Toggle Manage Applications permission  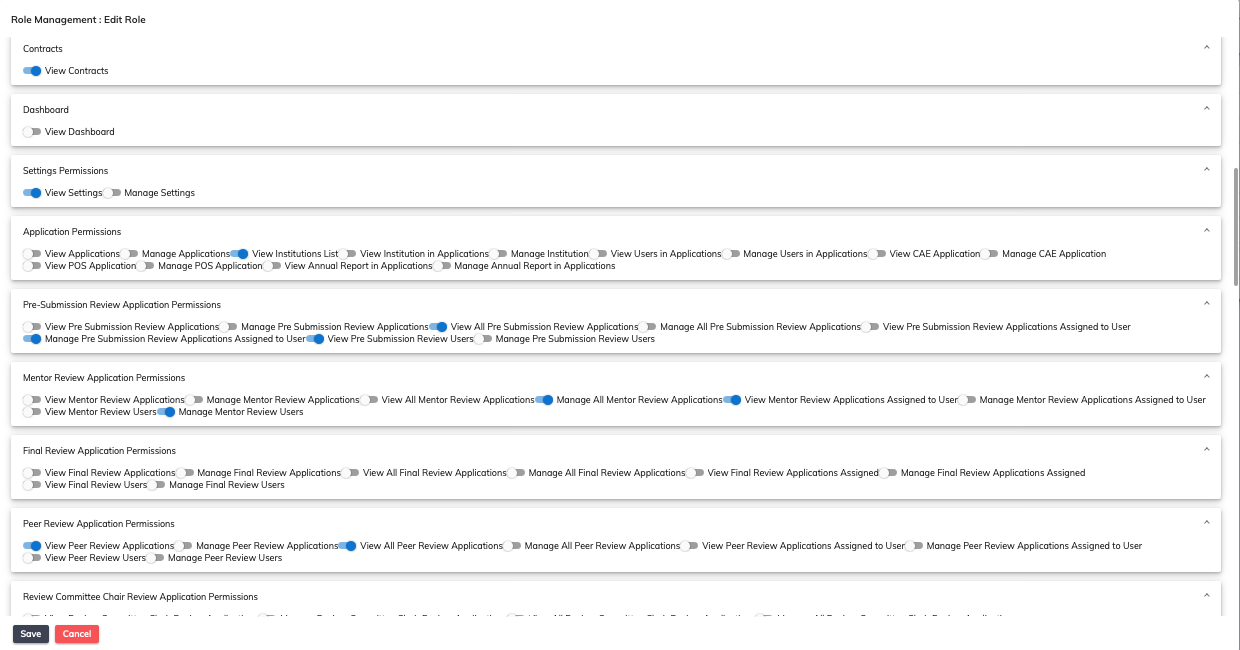coord(129,254)
